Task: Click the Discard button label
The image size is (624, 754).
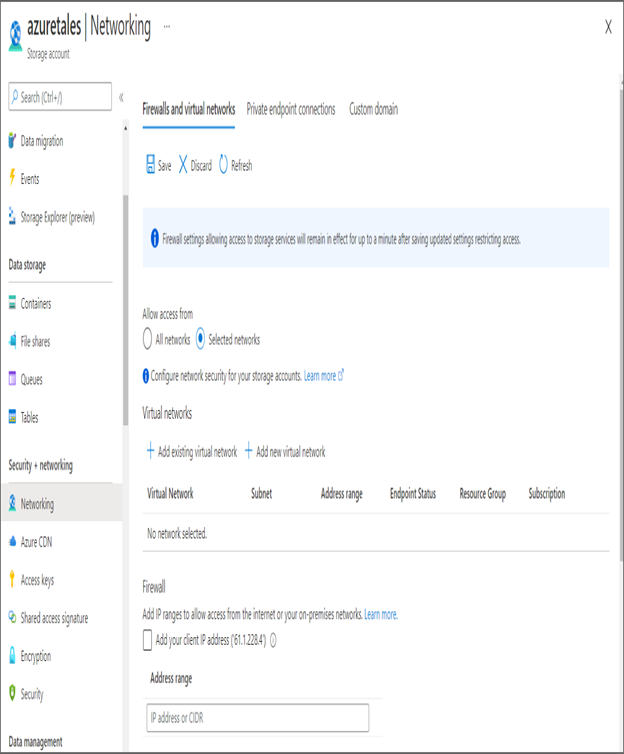Action: click(x=201, y=166)
